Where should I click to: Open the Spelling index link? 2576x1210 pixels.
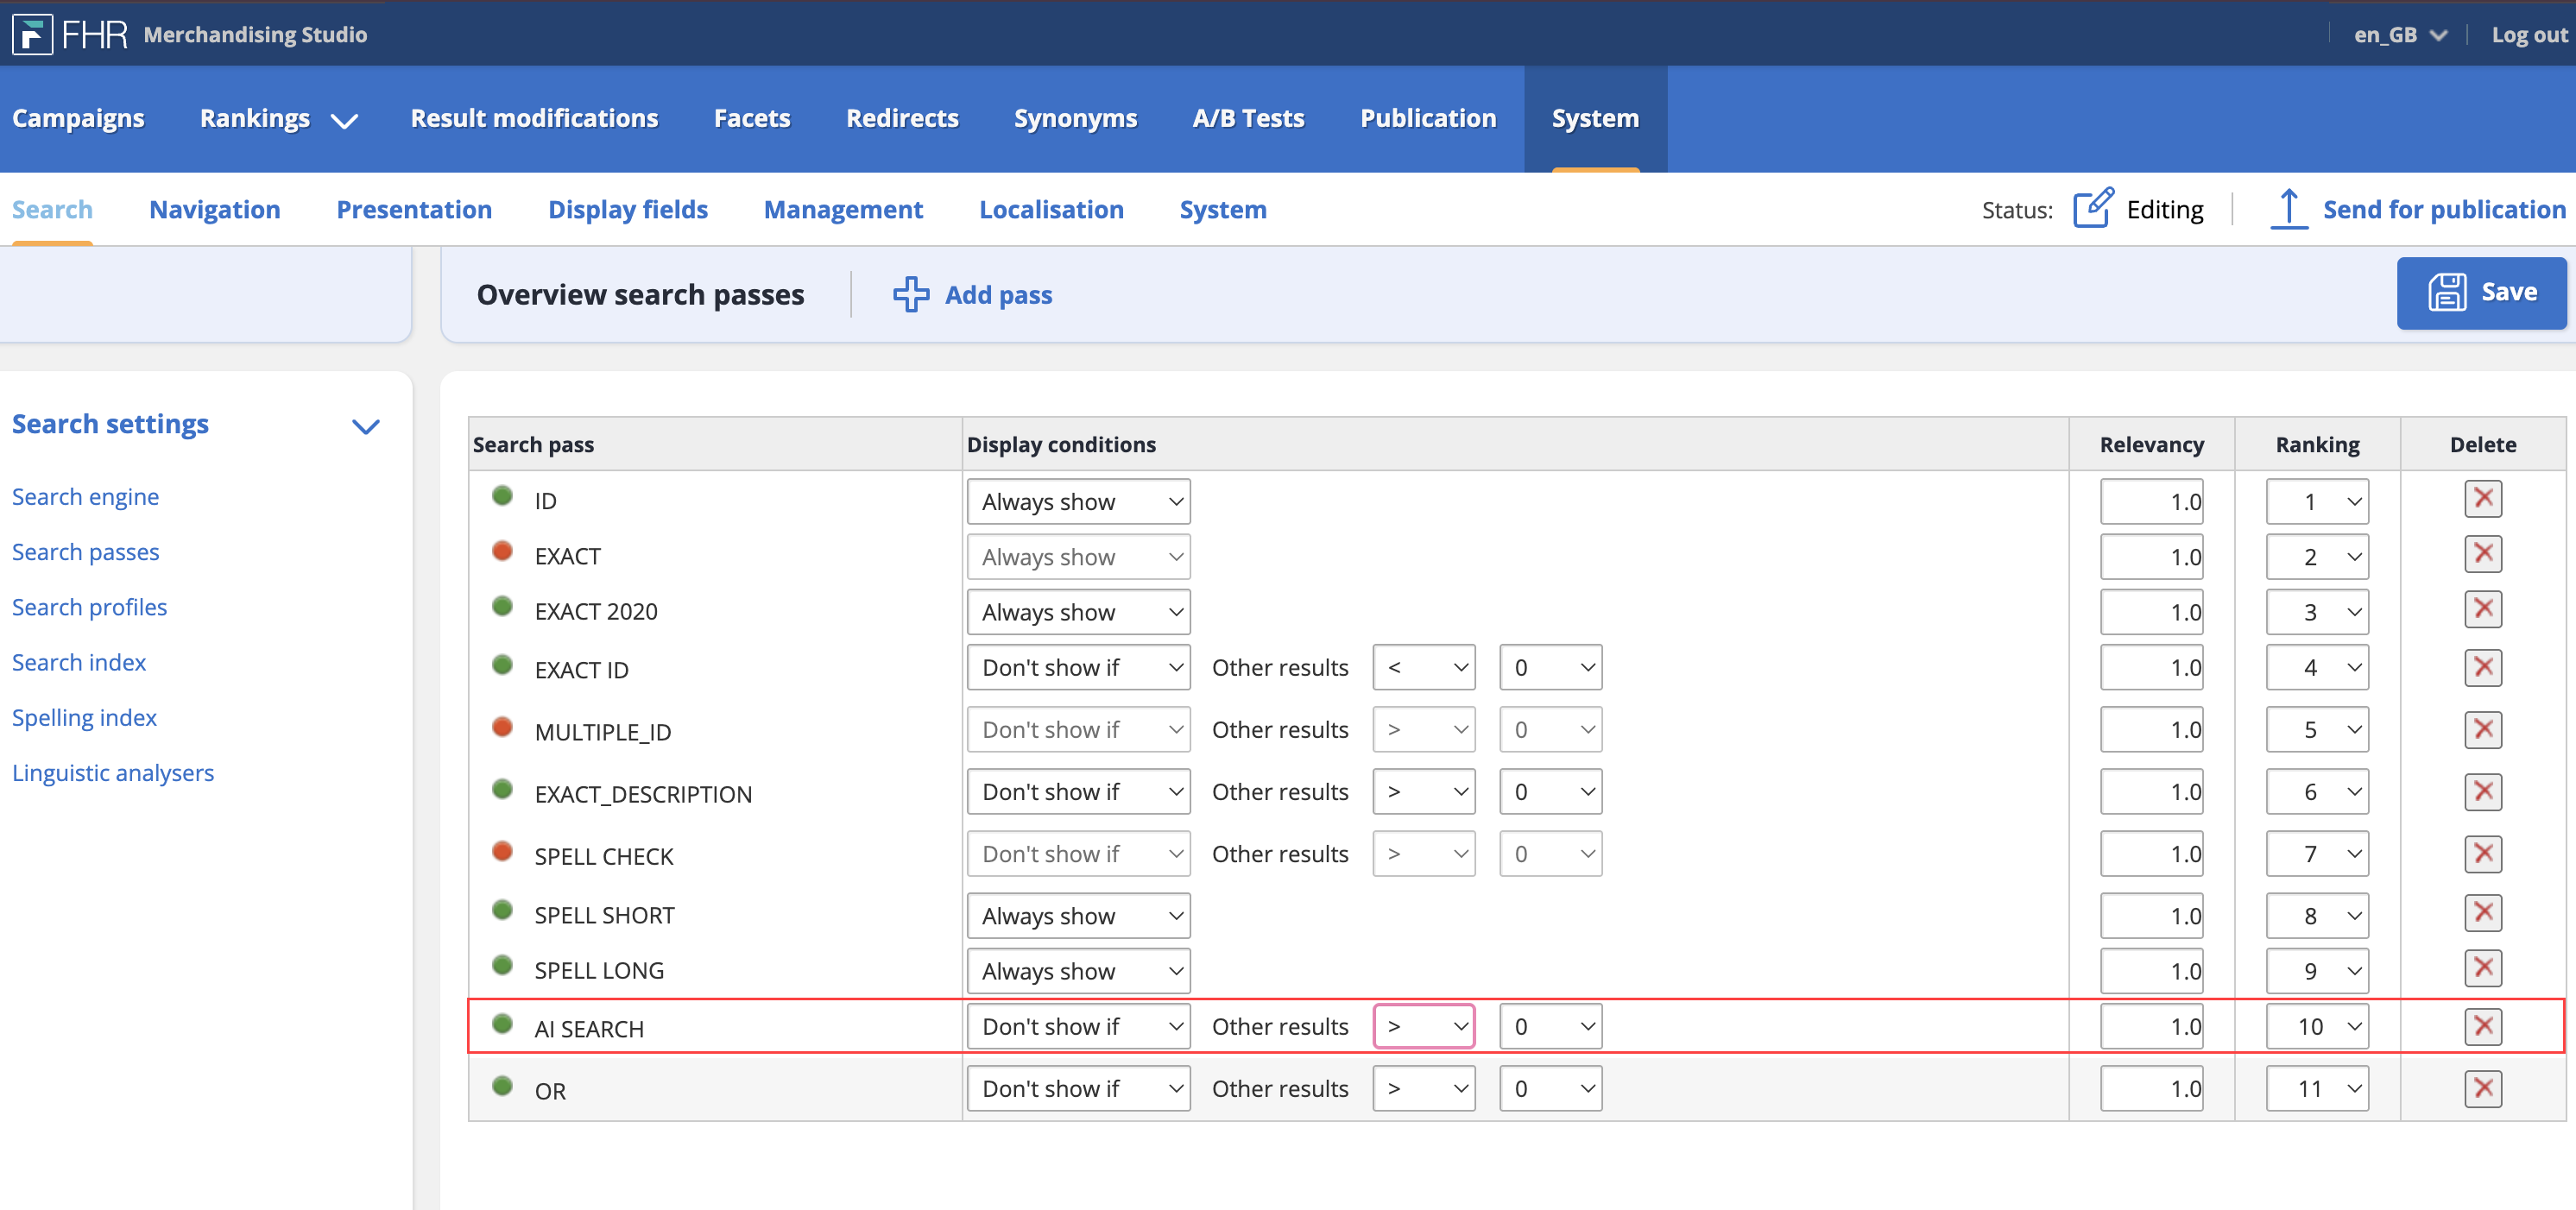tap(84, 717)
